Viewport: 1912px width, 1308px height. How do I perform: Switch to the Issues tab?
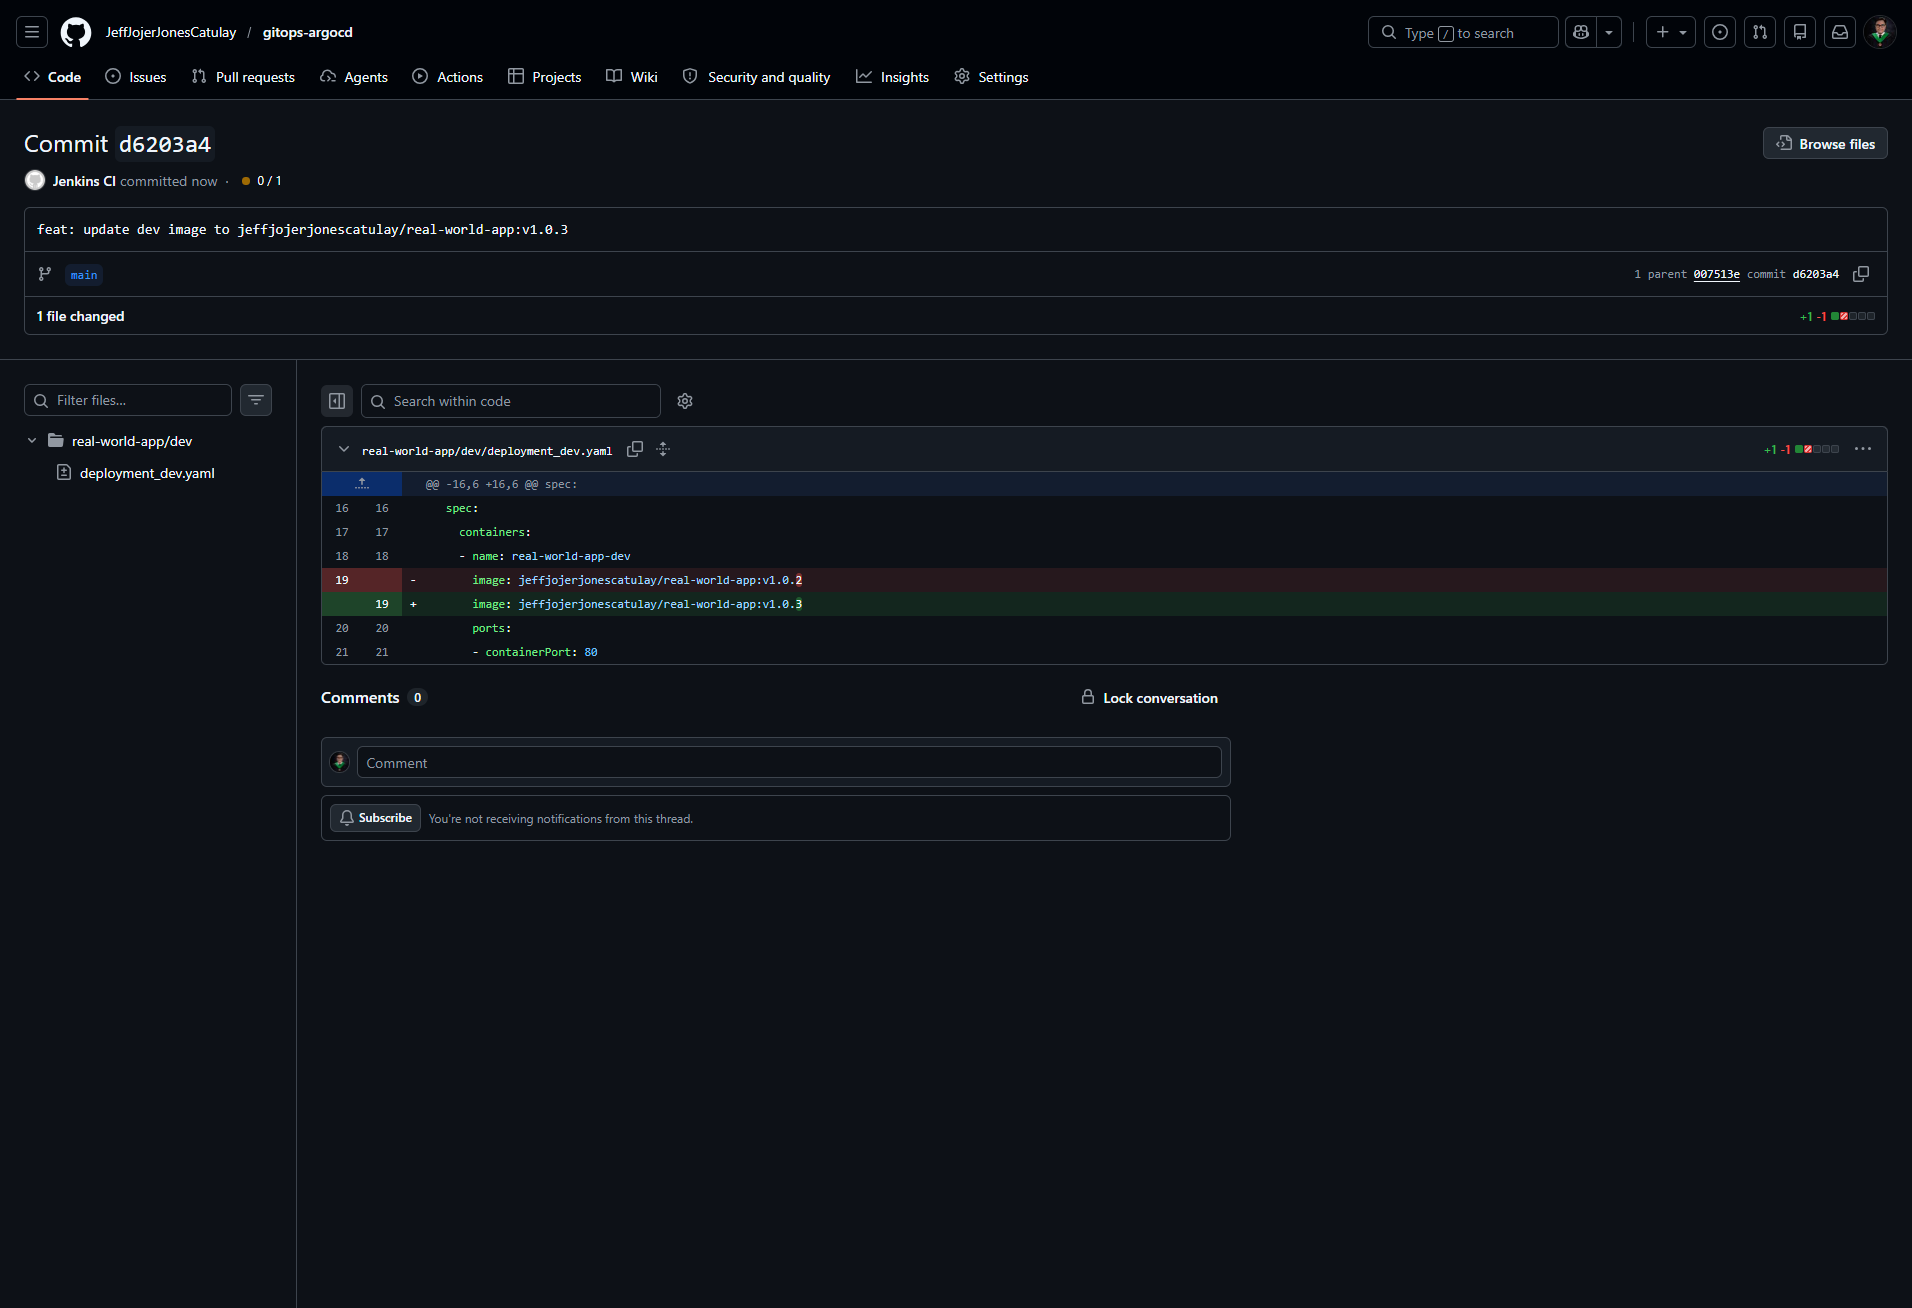pos(136,77)
